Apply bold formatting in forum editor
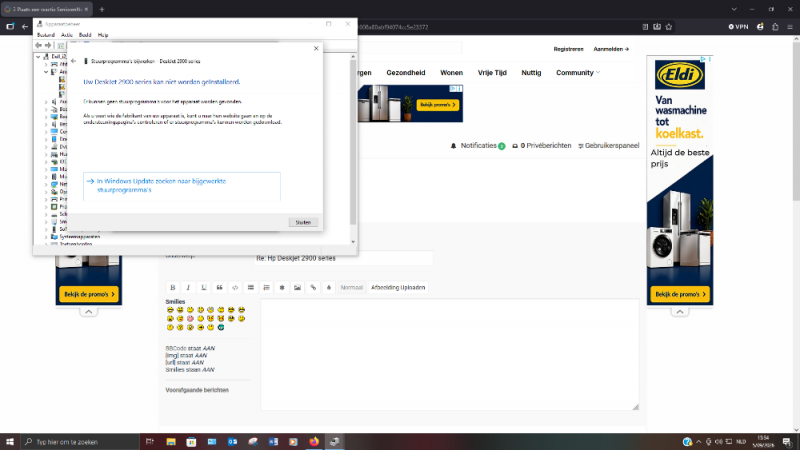 (x=172, y=287)
